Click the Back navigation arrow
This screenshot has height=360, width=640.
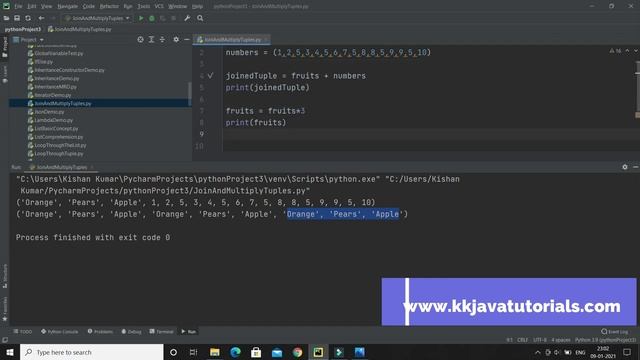[41, 18]
